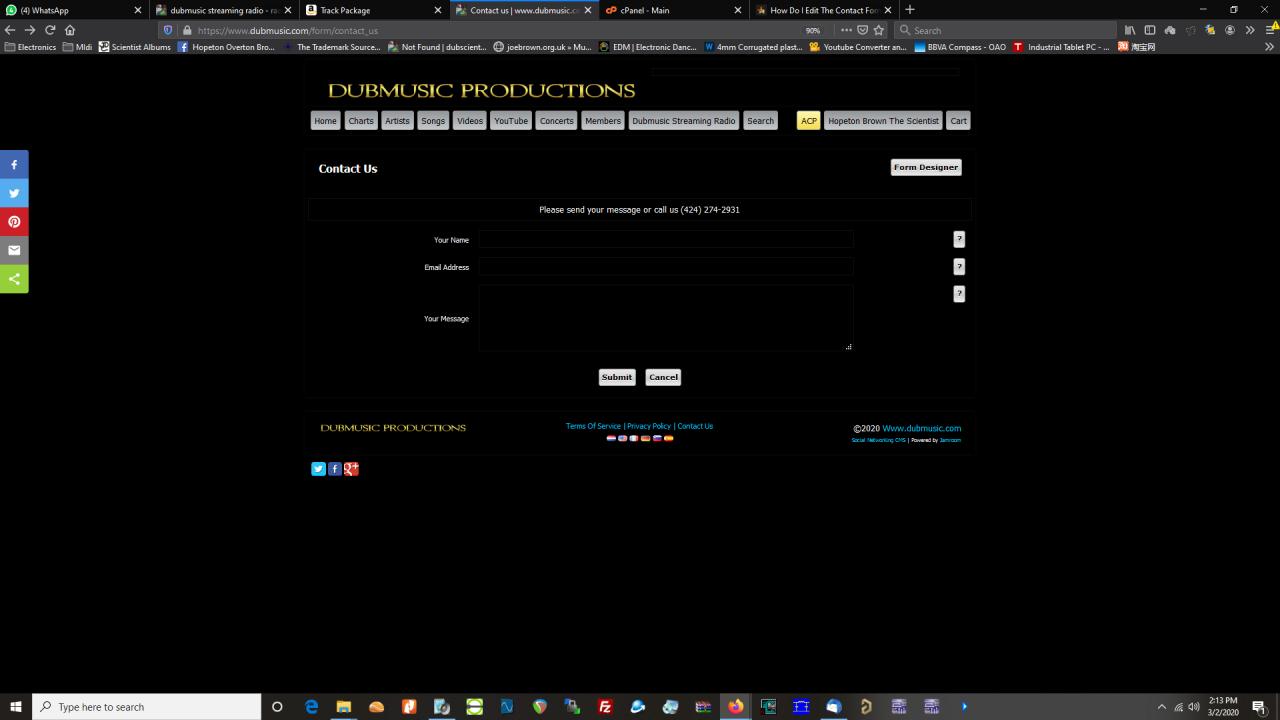Bookmark this page with star icon
Screen dimensions: 1280x720
click(879, 30)
